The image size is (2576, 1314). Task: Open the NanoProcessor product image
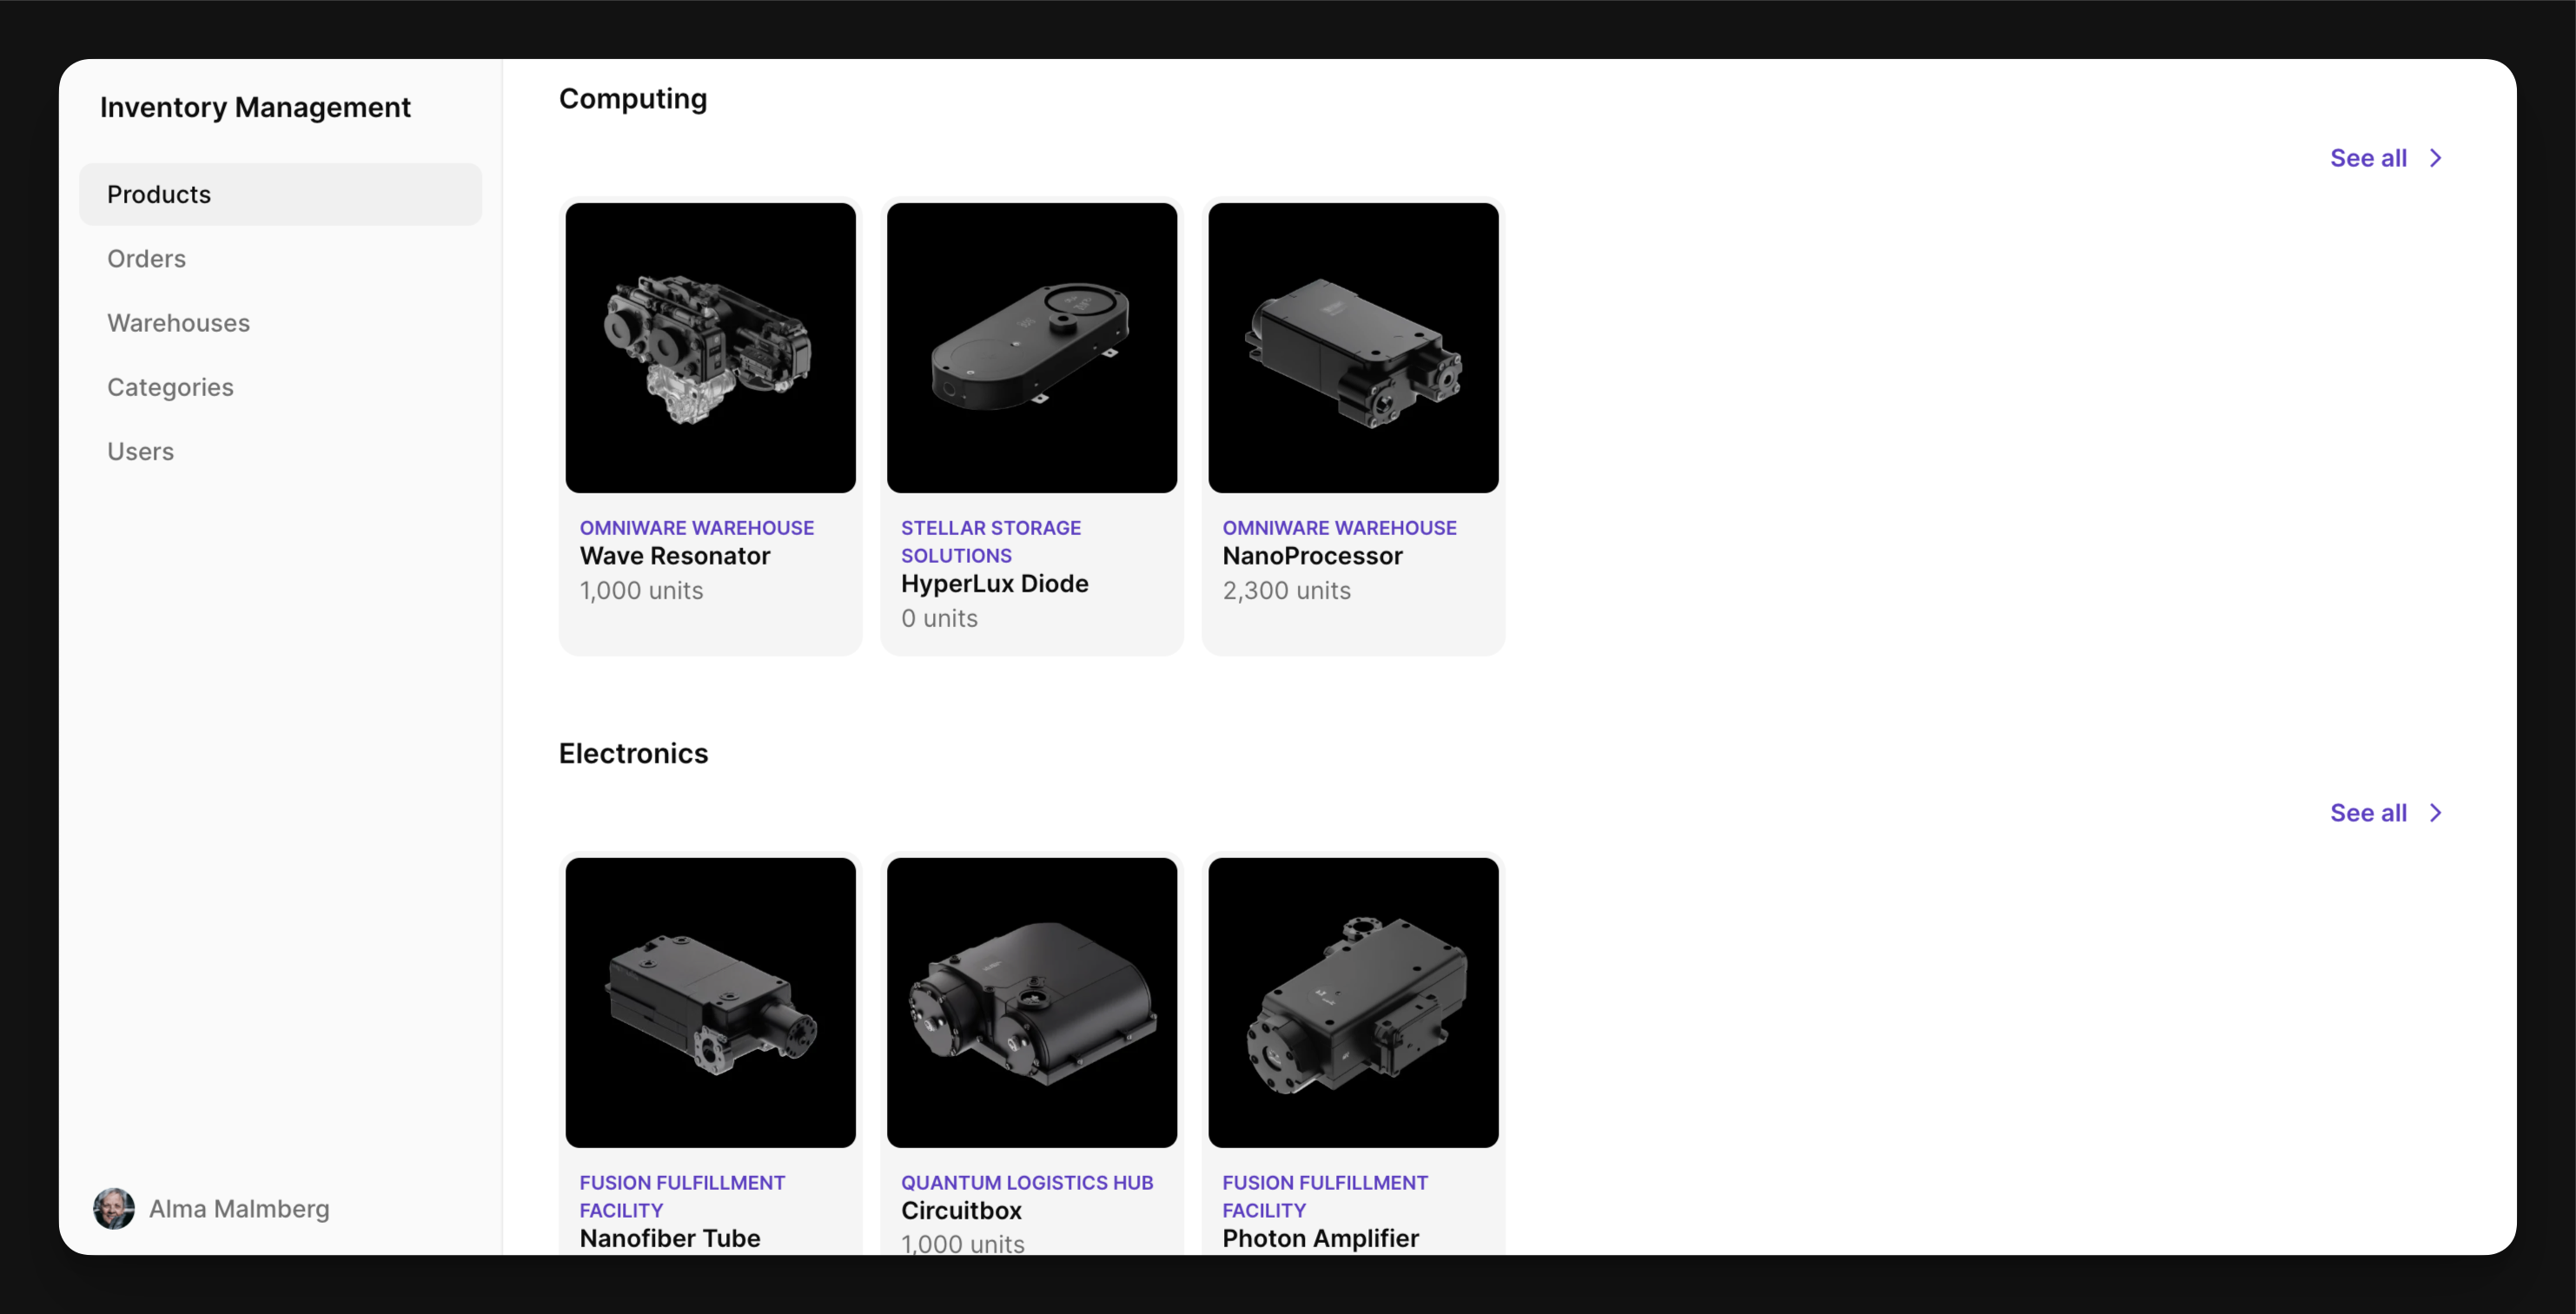pos(1353,348)
